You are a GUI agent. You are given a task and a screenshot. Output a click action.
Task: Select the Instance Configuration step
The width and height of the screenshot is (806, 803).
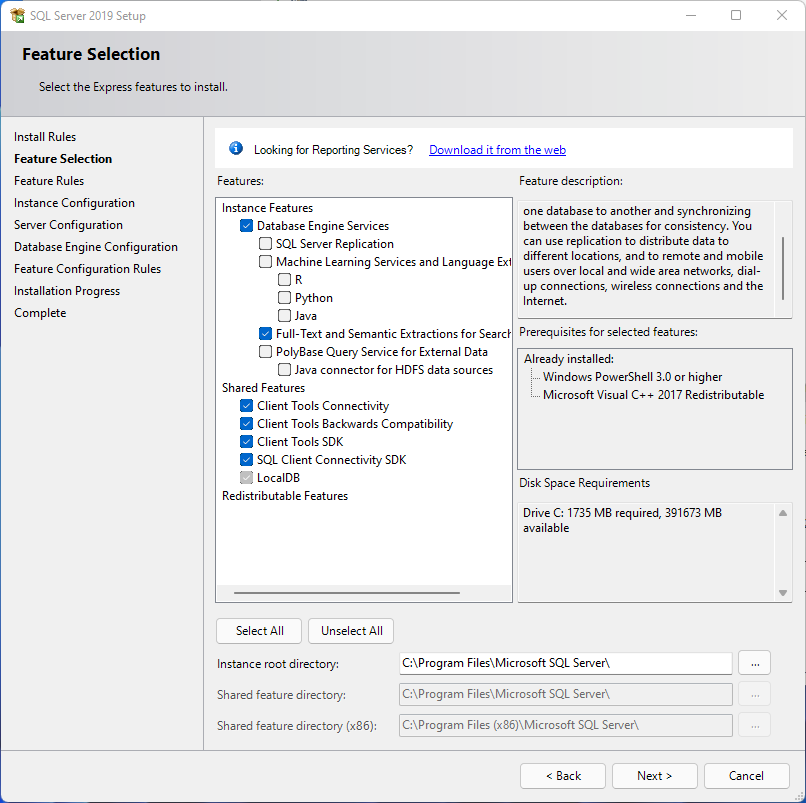[x=75, y=203]
